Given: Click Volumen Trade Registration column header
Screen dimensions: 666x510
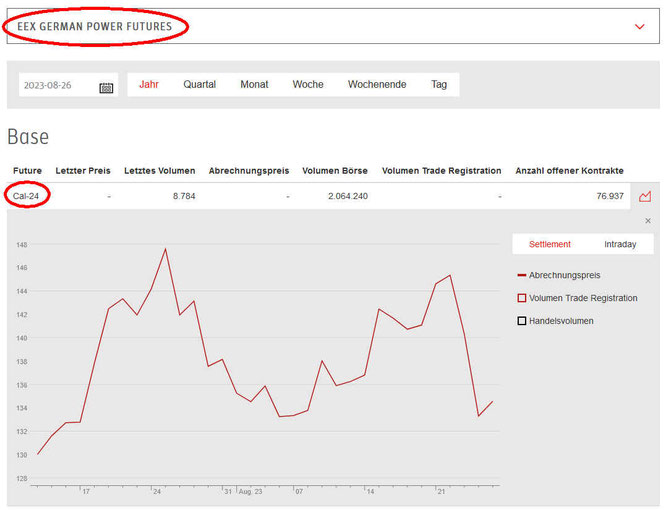Looking at the screenshot, I should 441,171.
